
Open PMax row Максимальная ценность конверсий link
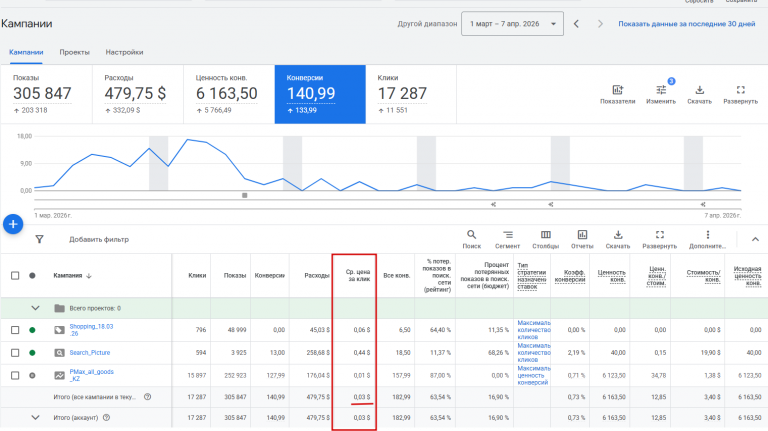pyautogui.click(x=534, y=376)
